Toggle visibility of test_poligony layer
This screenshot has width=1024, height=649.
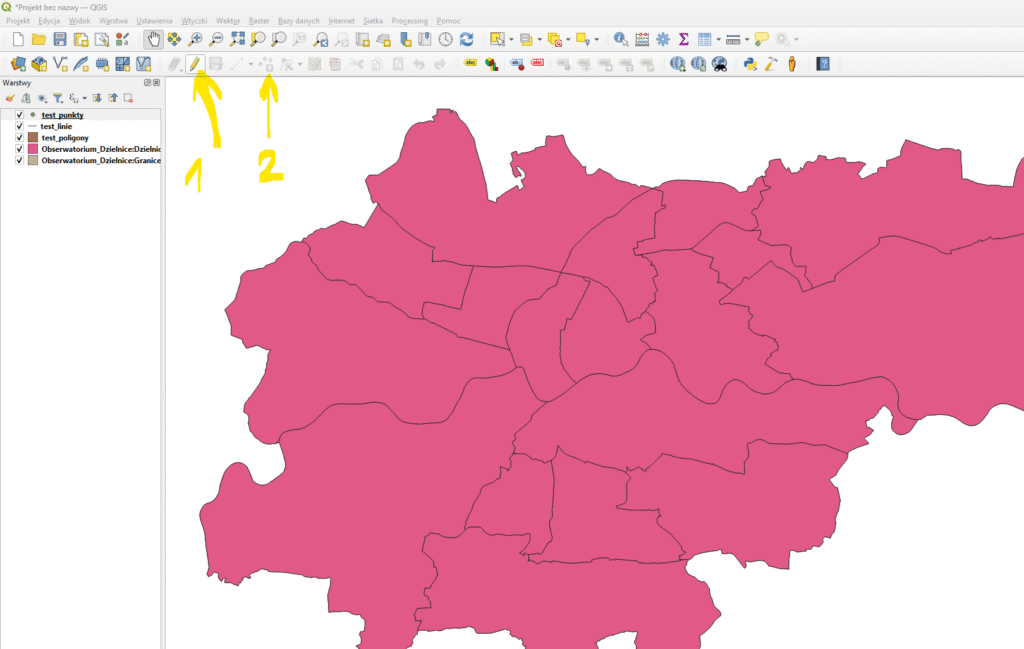(x=19, y=138)
